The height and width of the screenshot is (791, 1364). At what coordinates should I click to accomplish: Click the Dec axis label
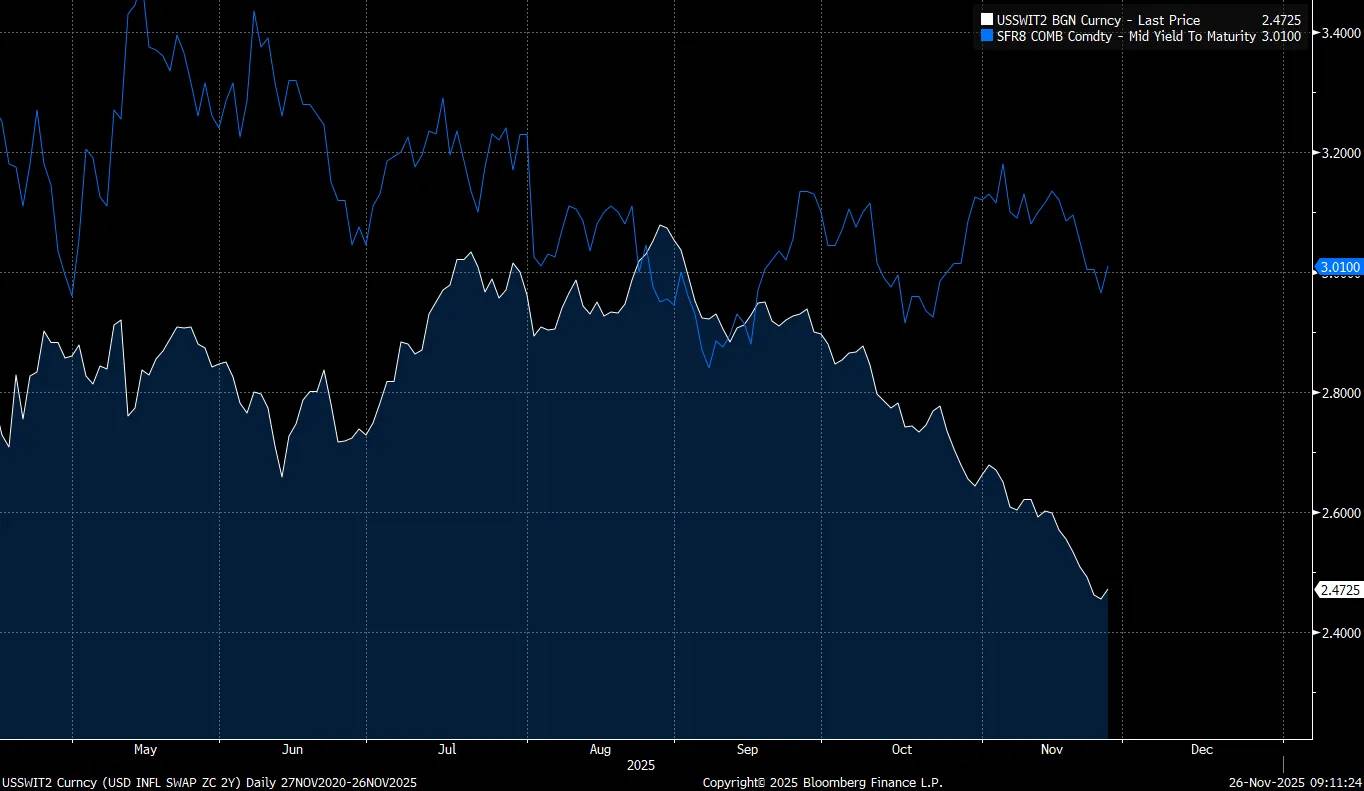click(1201, 749)
